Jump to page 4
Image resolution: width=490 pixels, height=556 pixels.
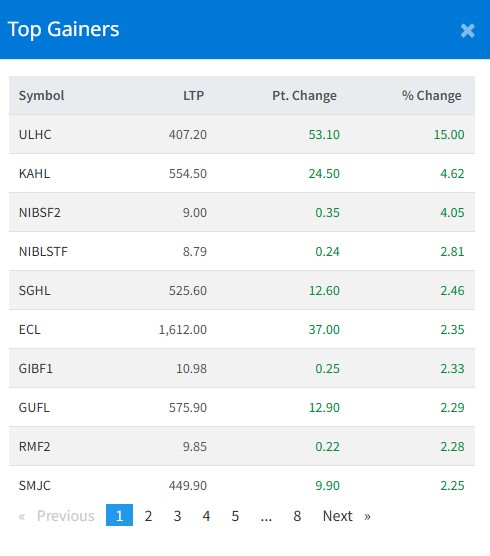[x=206, y=516]
